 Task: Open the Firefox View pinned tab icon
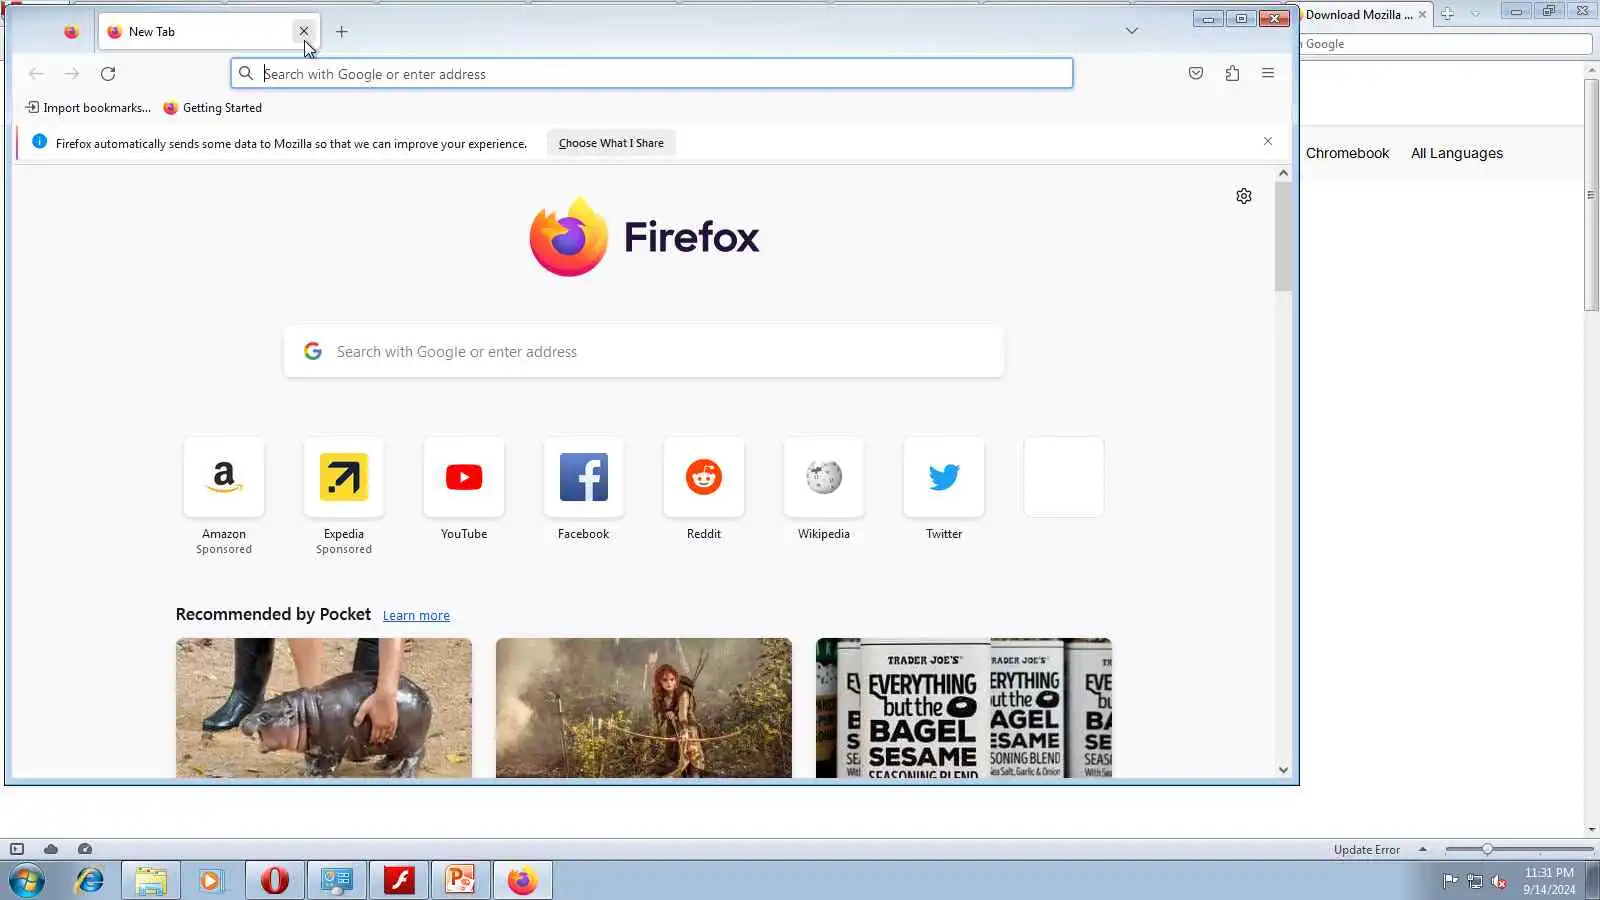click(x=71, y=31)
